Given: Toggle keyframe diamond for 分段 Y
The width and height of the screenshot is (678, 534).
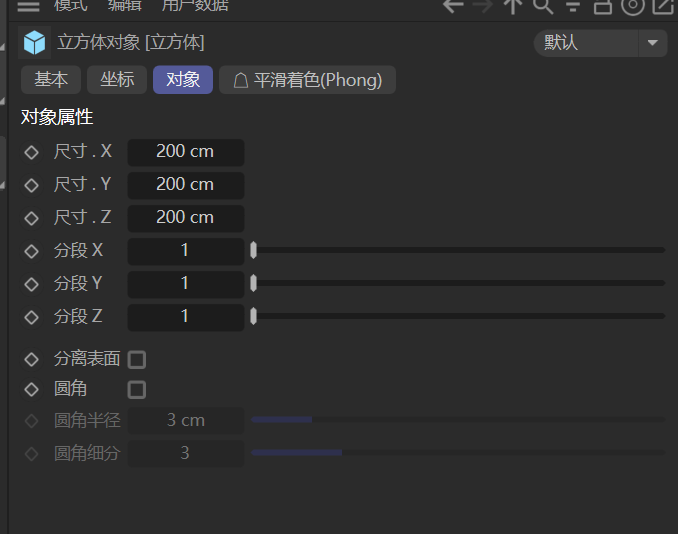Looking at the screenshot, I should pyautogui.click(x=32, y=284).
